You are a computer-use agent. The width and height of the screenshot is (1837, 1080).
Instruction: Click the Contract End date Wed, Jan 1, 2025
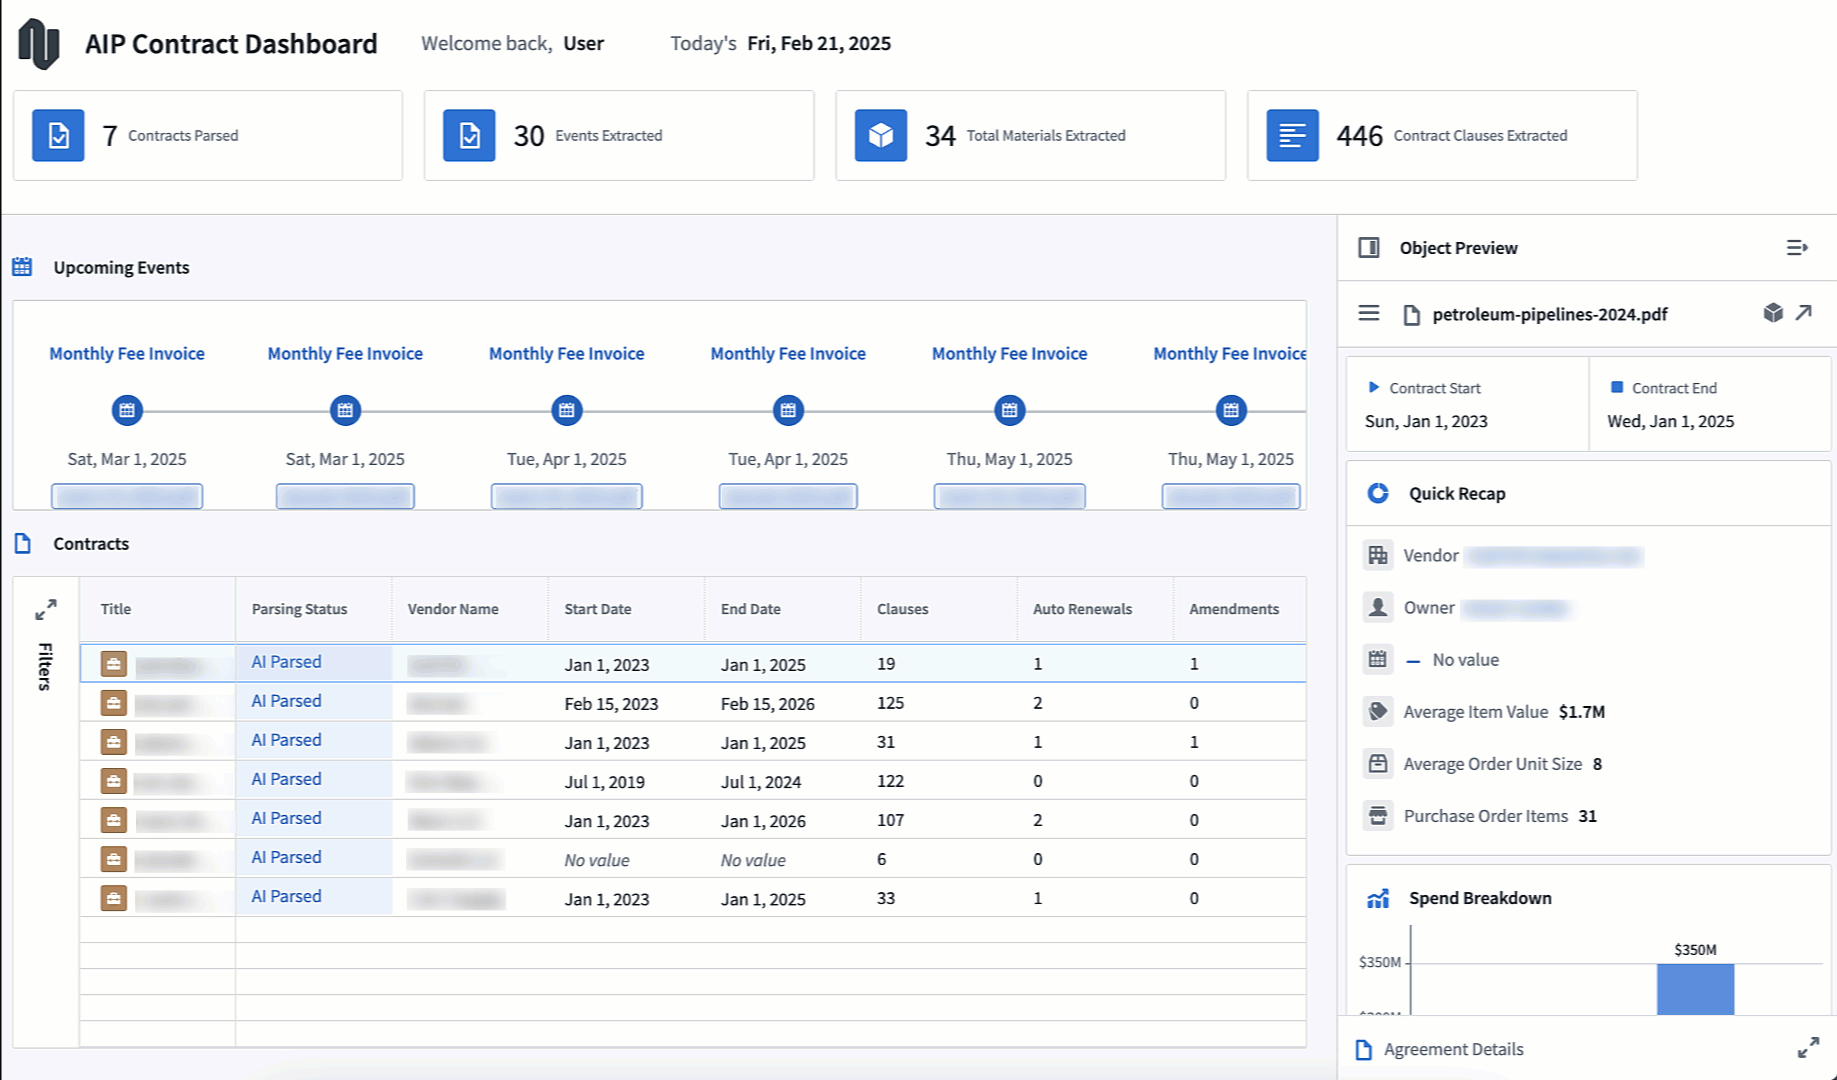(x=1671, y=421)
